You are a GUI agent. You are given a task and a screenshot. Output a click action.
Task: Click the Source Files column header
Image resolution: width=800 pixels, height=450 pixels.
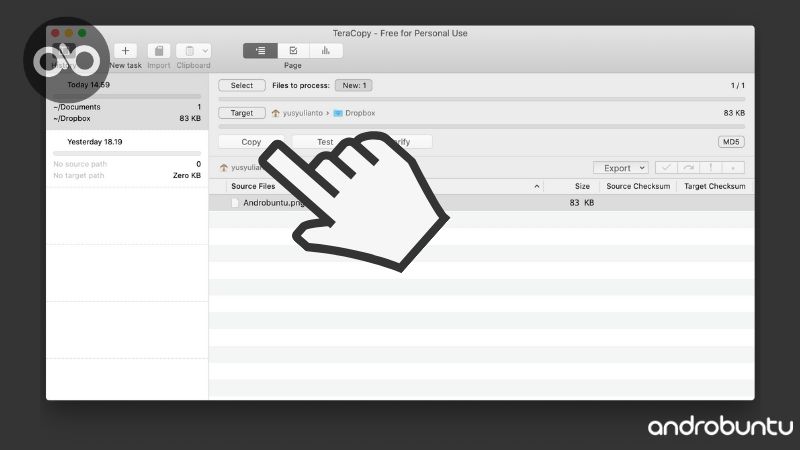[253, 186]
